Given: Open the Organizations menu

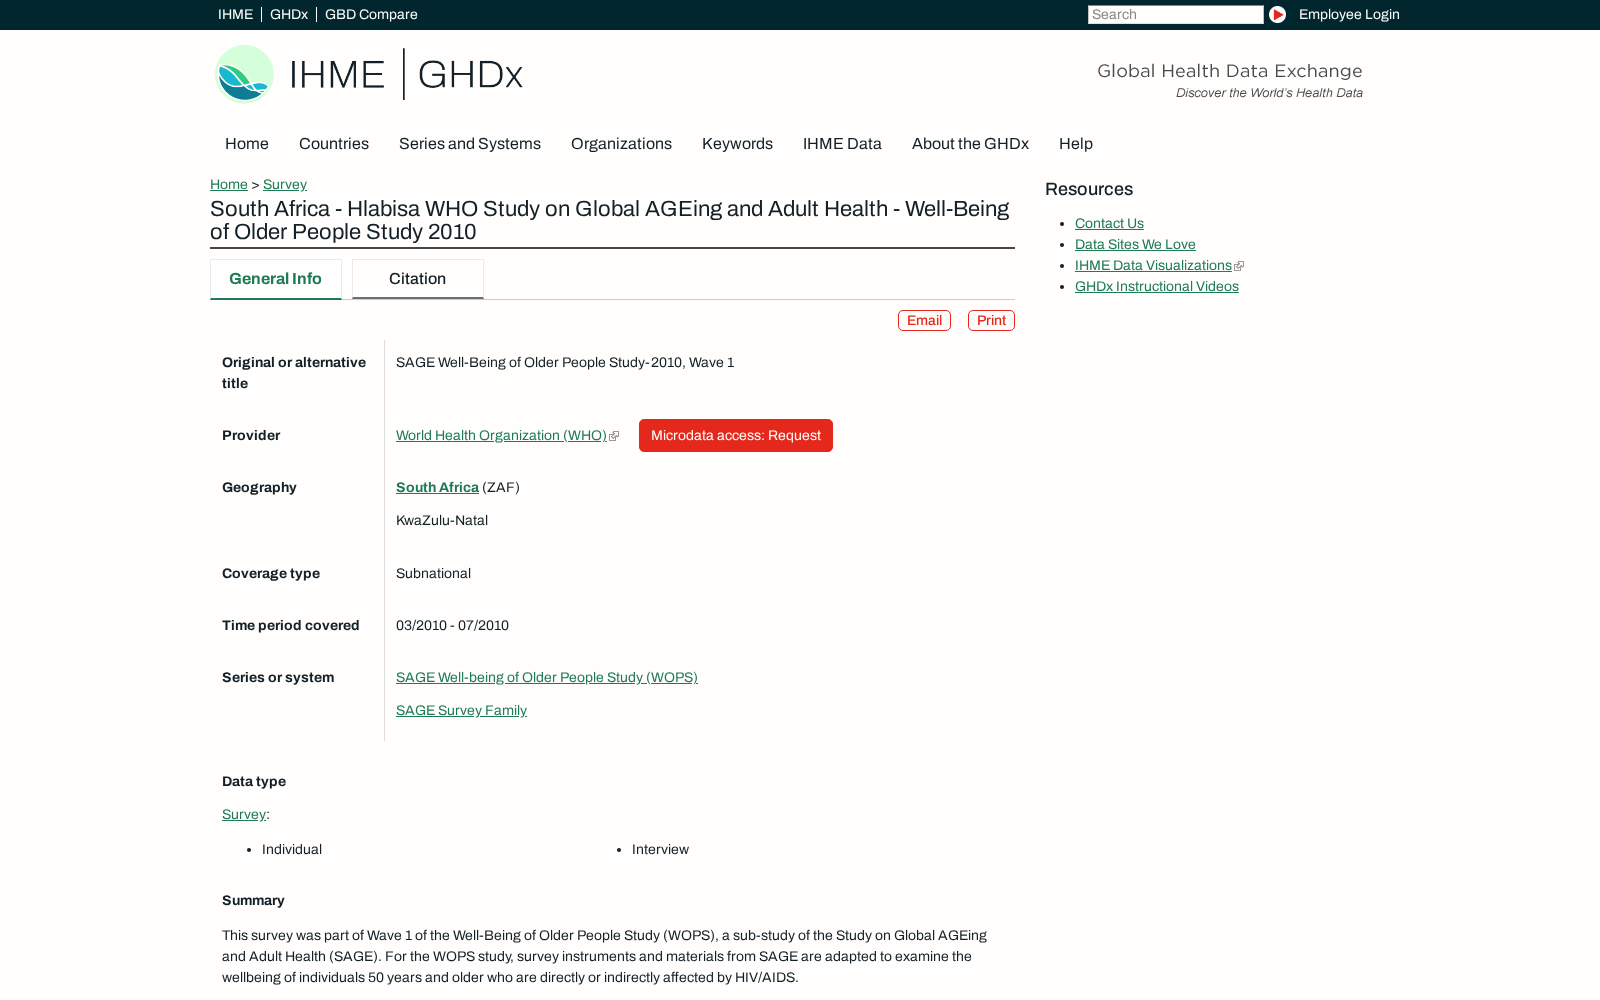Looking at the screenshot, I should [621, 143].
